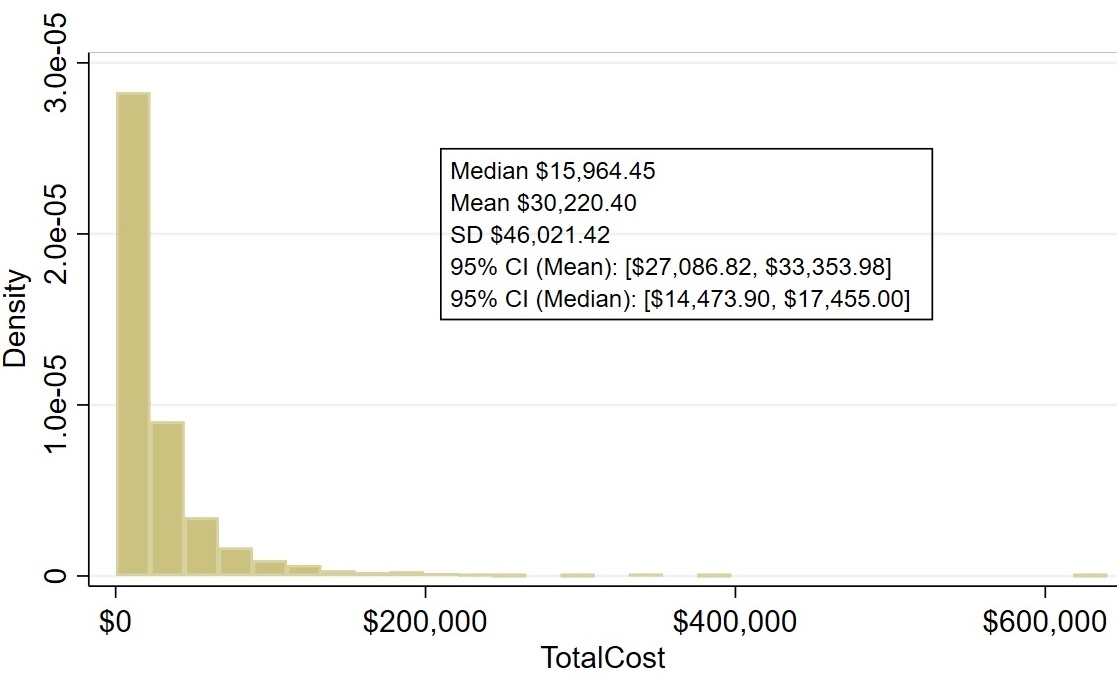Select the Density y-axis title
The height and width of the screenshot is (677, 1117).
15,319
